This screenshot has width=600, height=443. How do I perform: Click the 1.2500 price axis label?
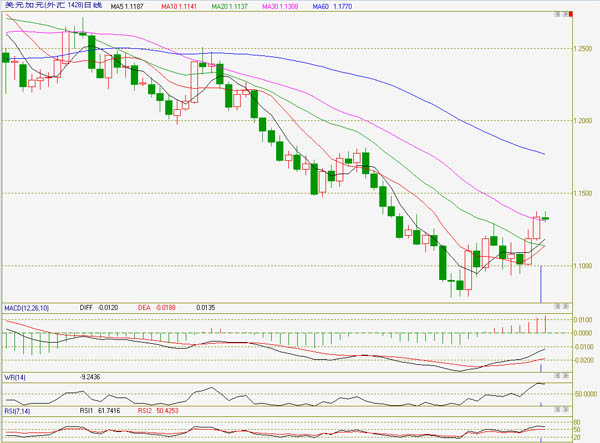pyautogui.click(x=582, y=49)
